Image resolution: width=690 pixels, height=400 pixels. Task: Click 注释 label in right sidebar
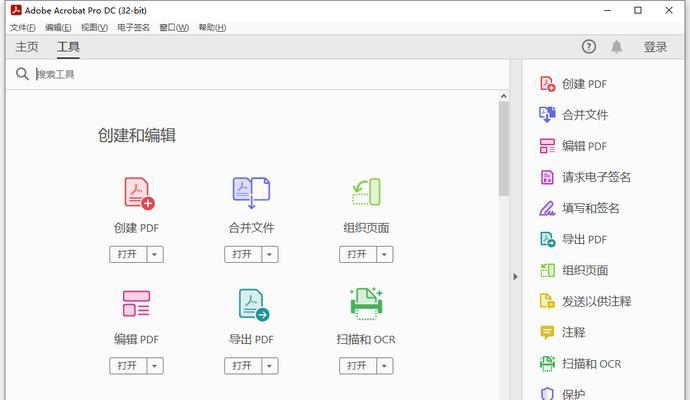[x=573, y=332]
